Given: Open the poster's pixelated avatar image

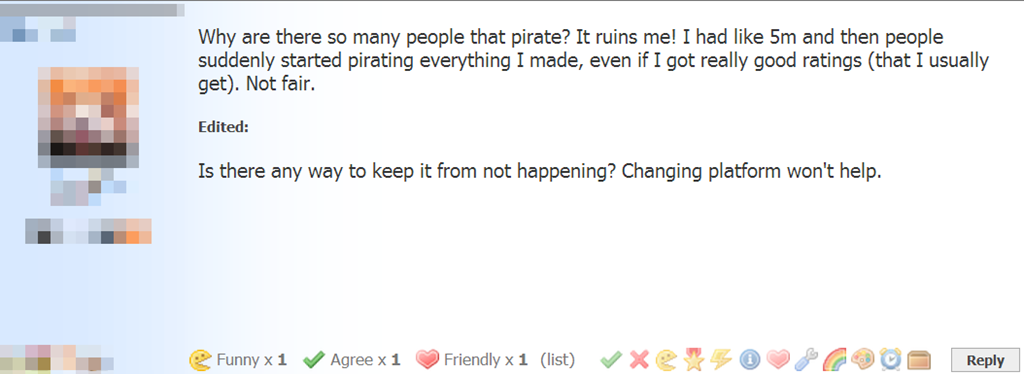Looking at the screenshot, I should click(x=89, y=117).
